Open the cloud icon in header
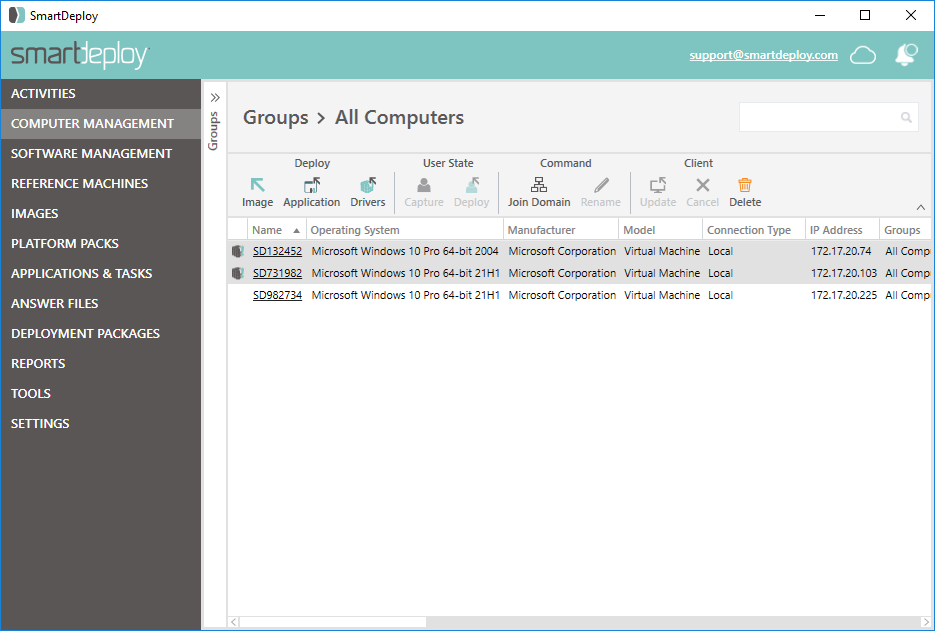The image size is (935, 631). 863,55
